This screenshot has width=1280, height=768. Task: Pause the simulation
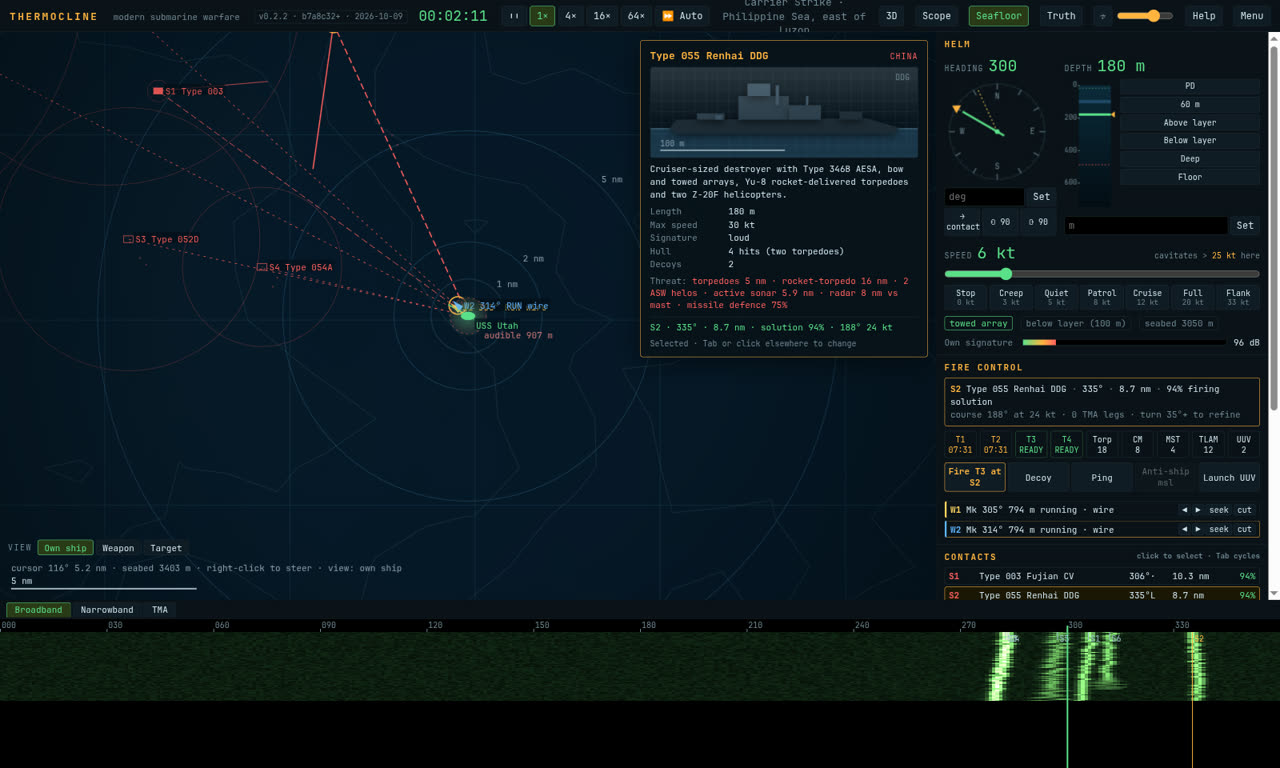pyautogui.click(x=514, y=16)
